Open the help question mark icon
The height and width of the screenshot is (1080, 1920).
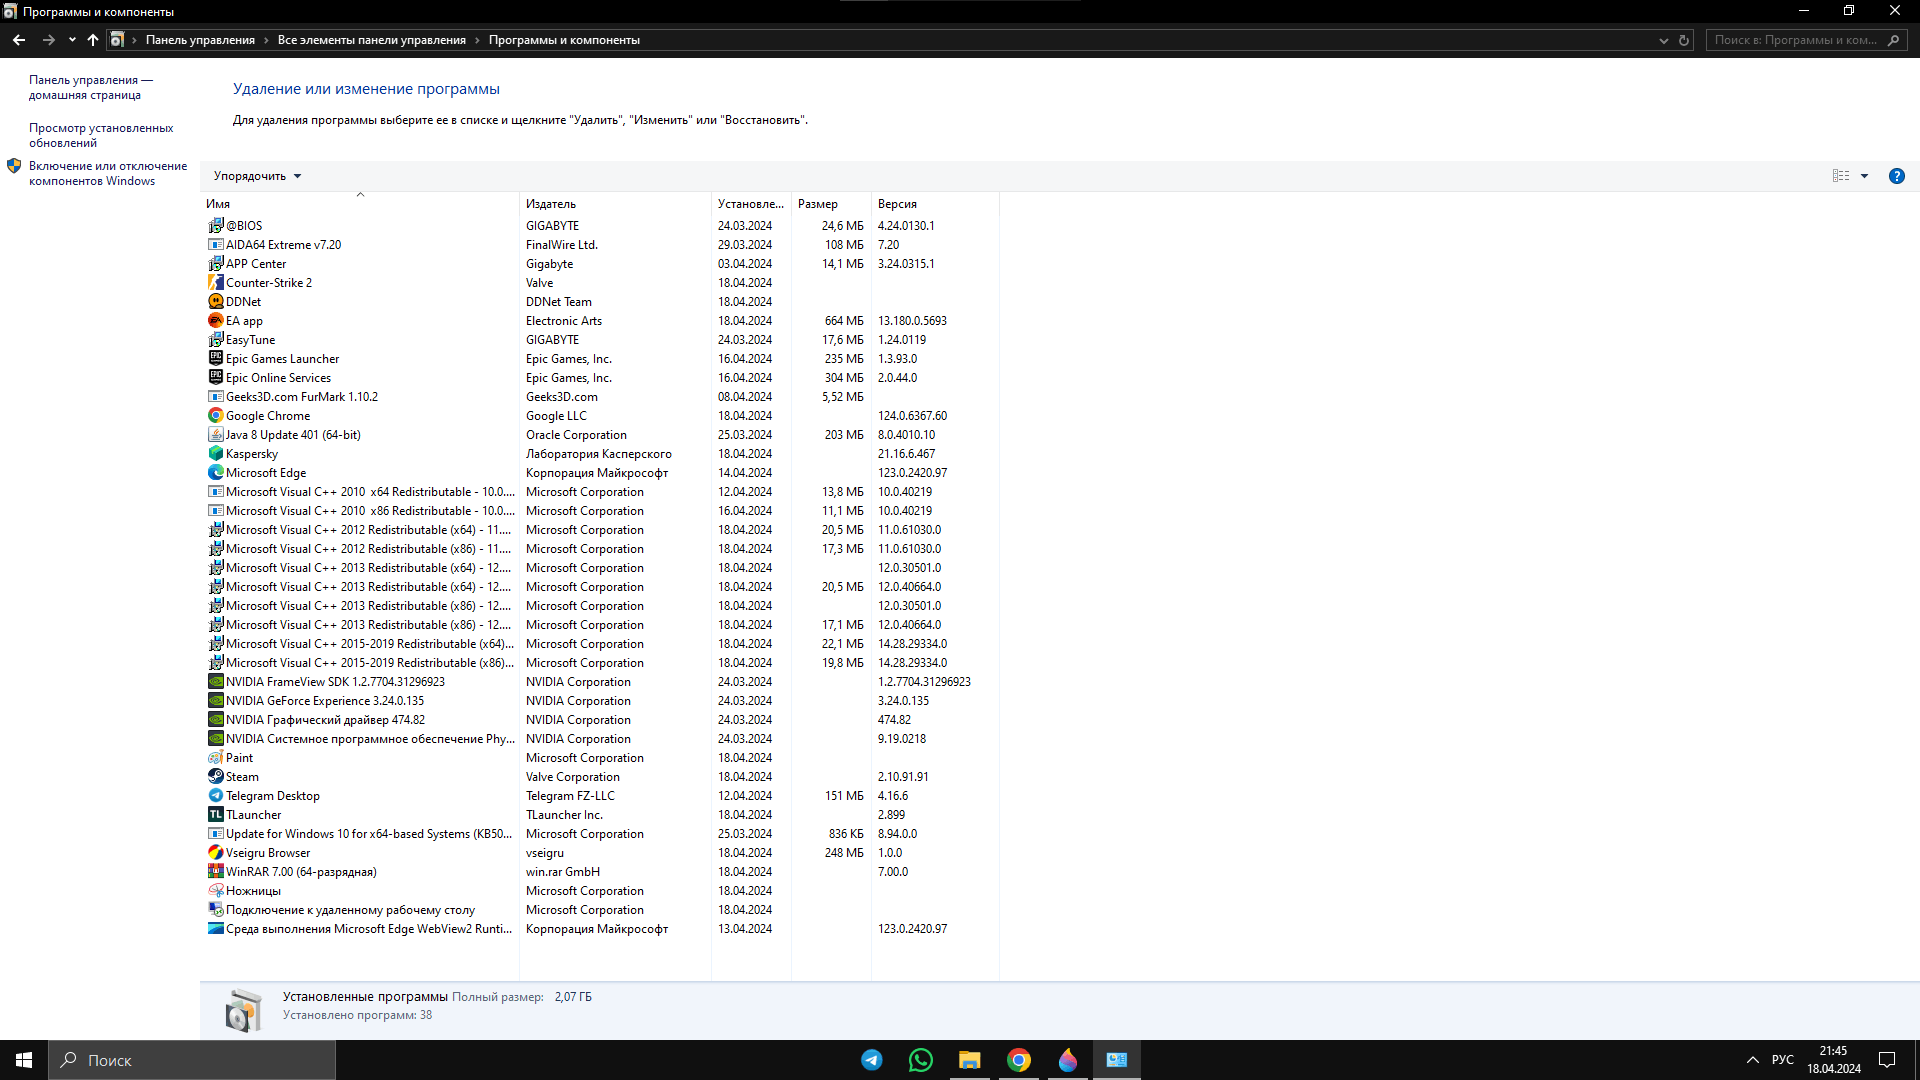tap(1896, 176)
